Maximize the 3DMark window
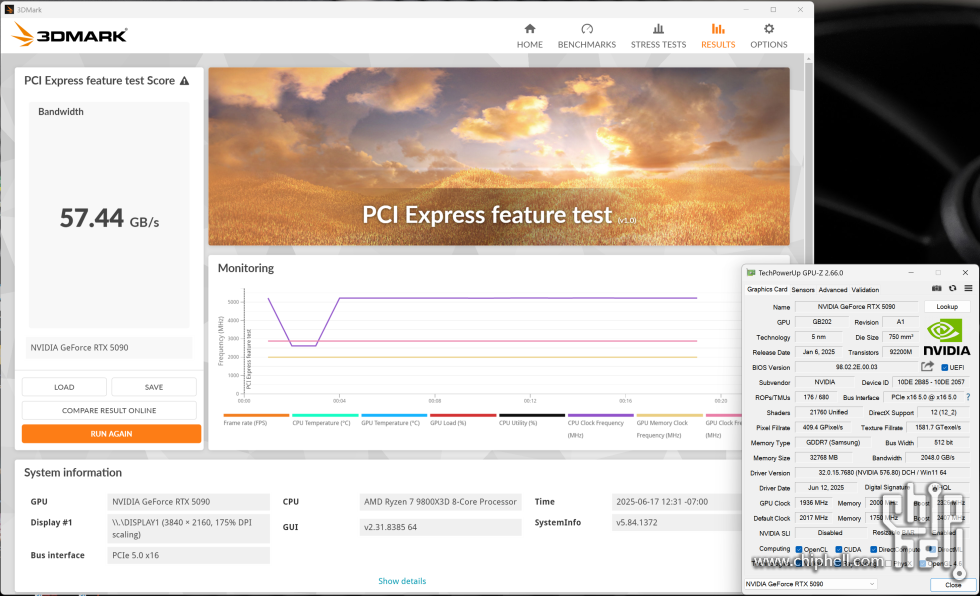The height and width of the screenshot is (596, 980). [773, 9]
